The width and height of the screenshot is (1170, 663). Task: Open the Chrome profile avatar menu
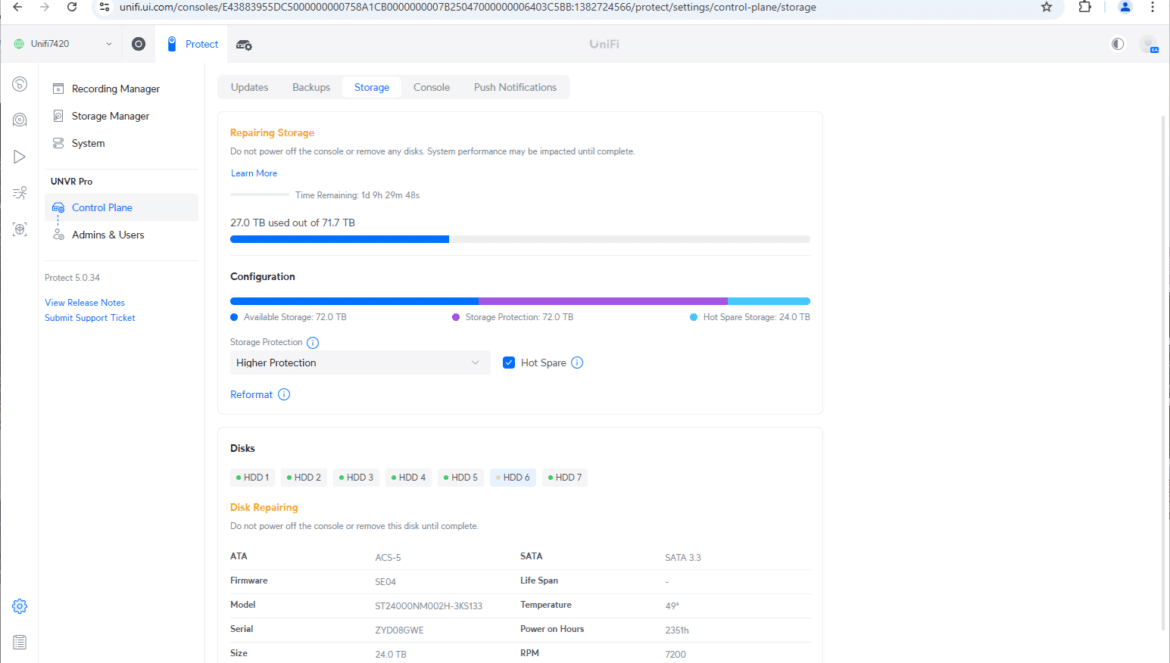1124,7
